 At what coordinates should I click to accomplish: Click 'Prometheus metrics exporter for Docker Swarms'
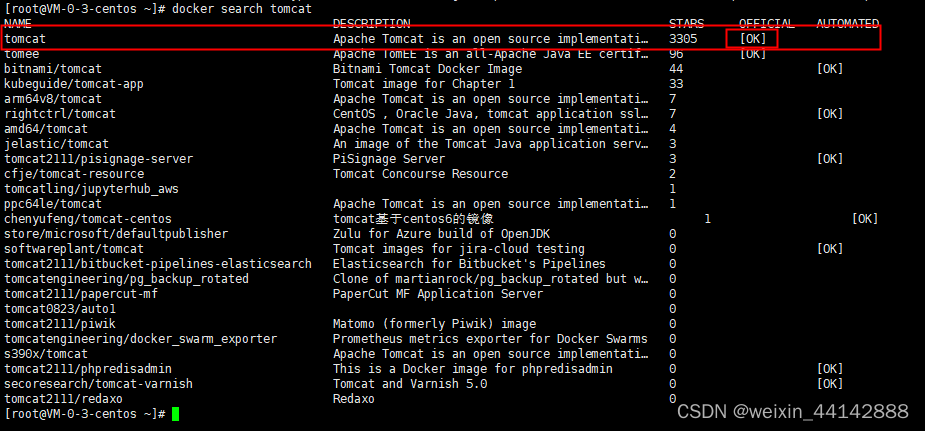tap(490, 339)
